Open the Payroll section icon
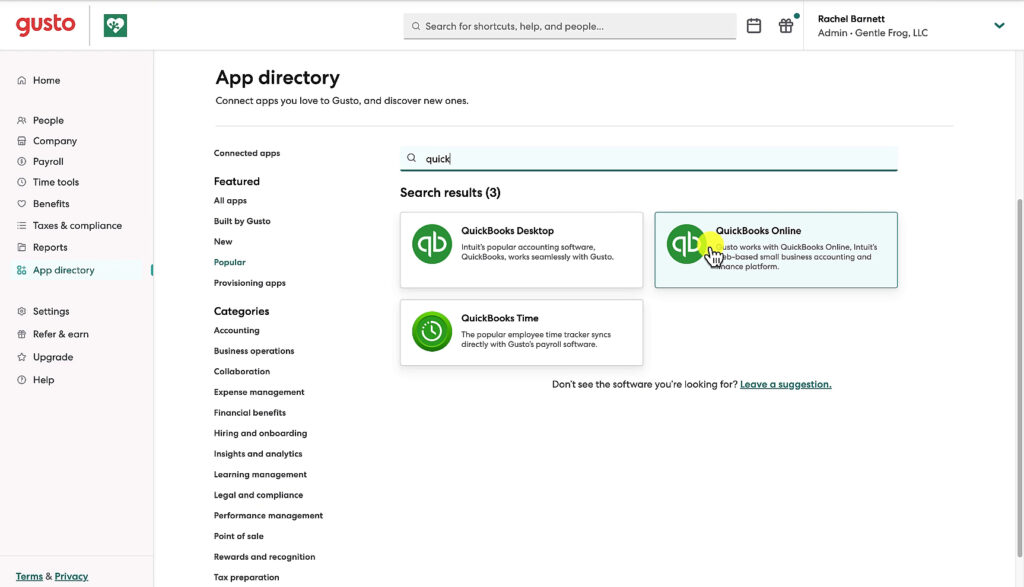Screen dimensions: 1024x587 [20, 161]
